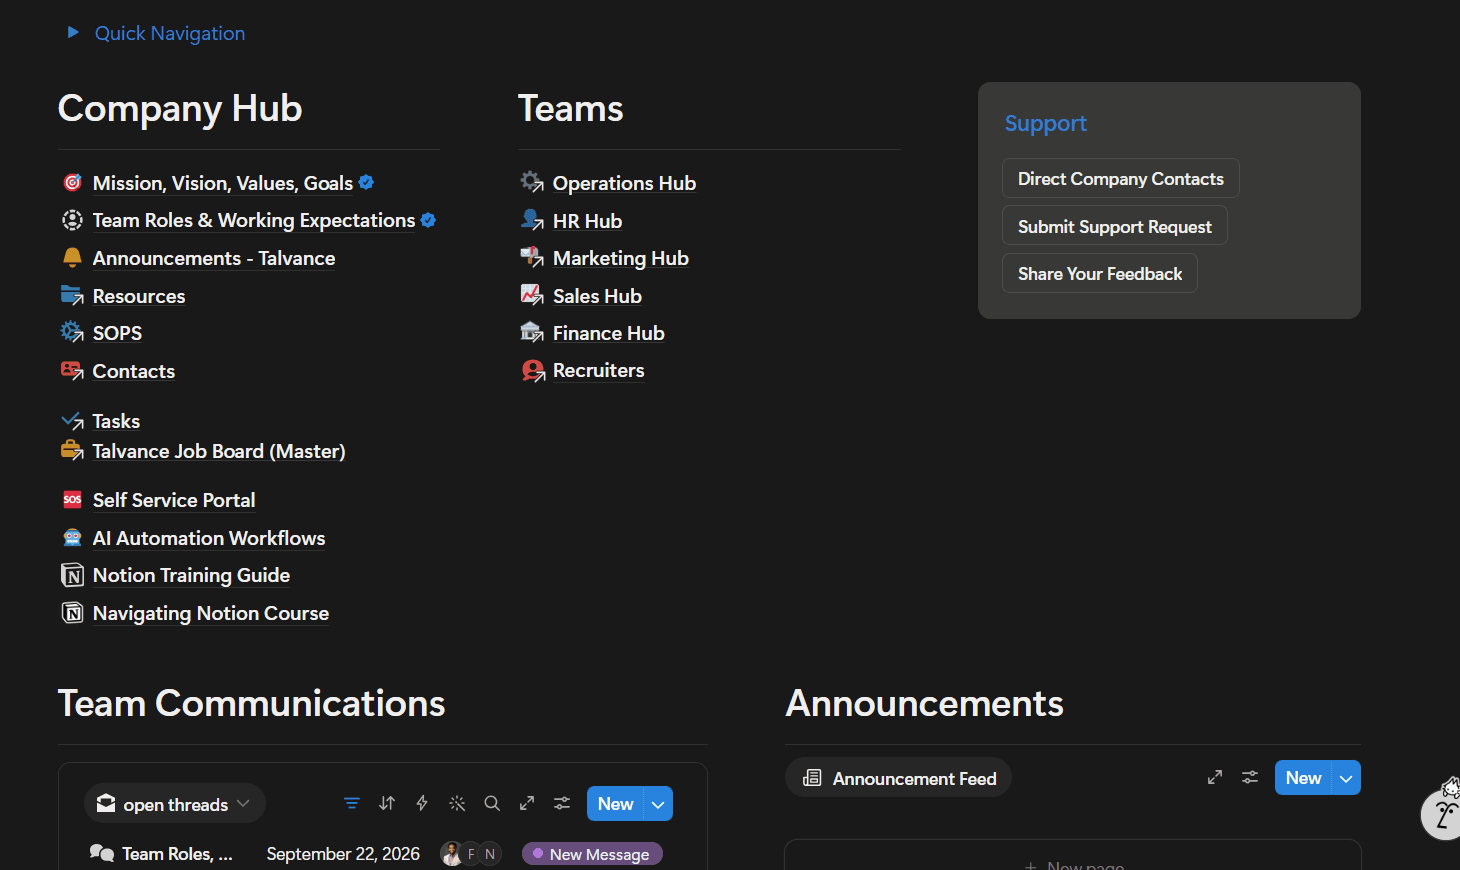Click Direct Company Contacts button
1460x870 pixels.
click(x=1121, y=179)
